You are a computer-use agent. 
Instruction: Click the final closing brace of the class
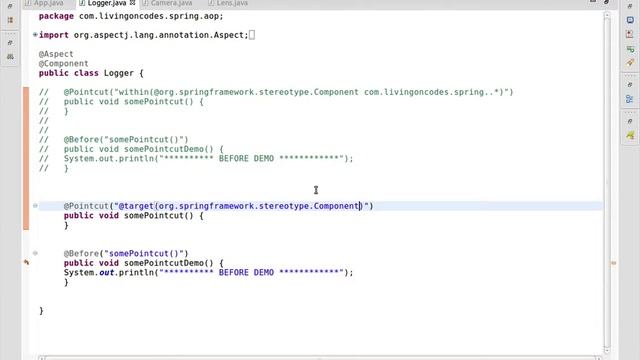(x=41, y=311)
